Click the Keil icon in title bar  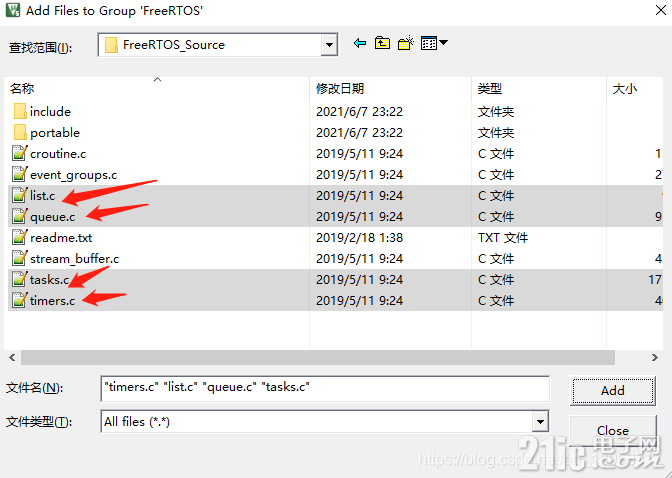13,10
